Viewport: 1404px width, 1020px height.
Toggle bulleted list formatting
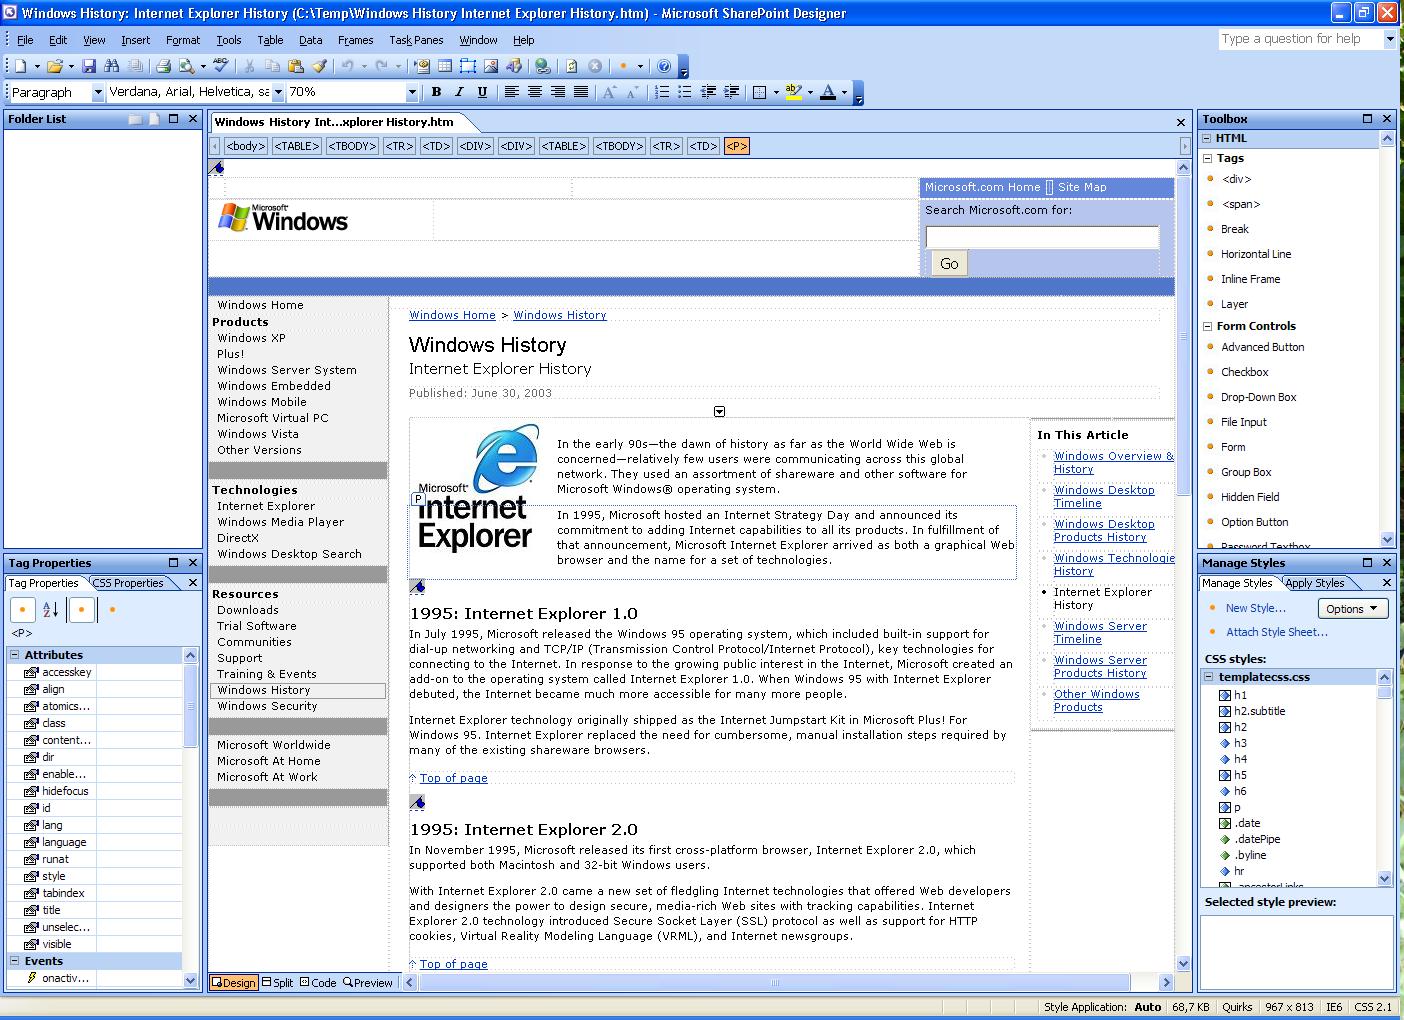685,92
